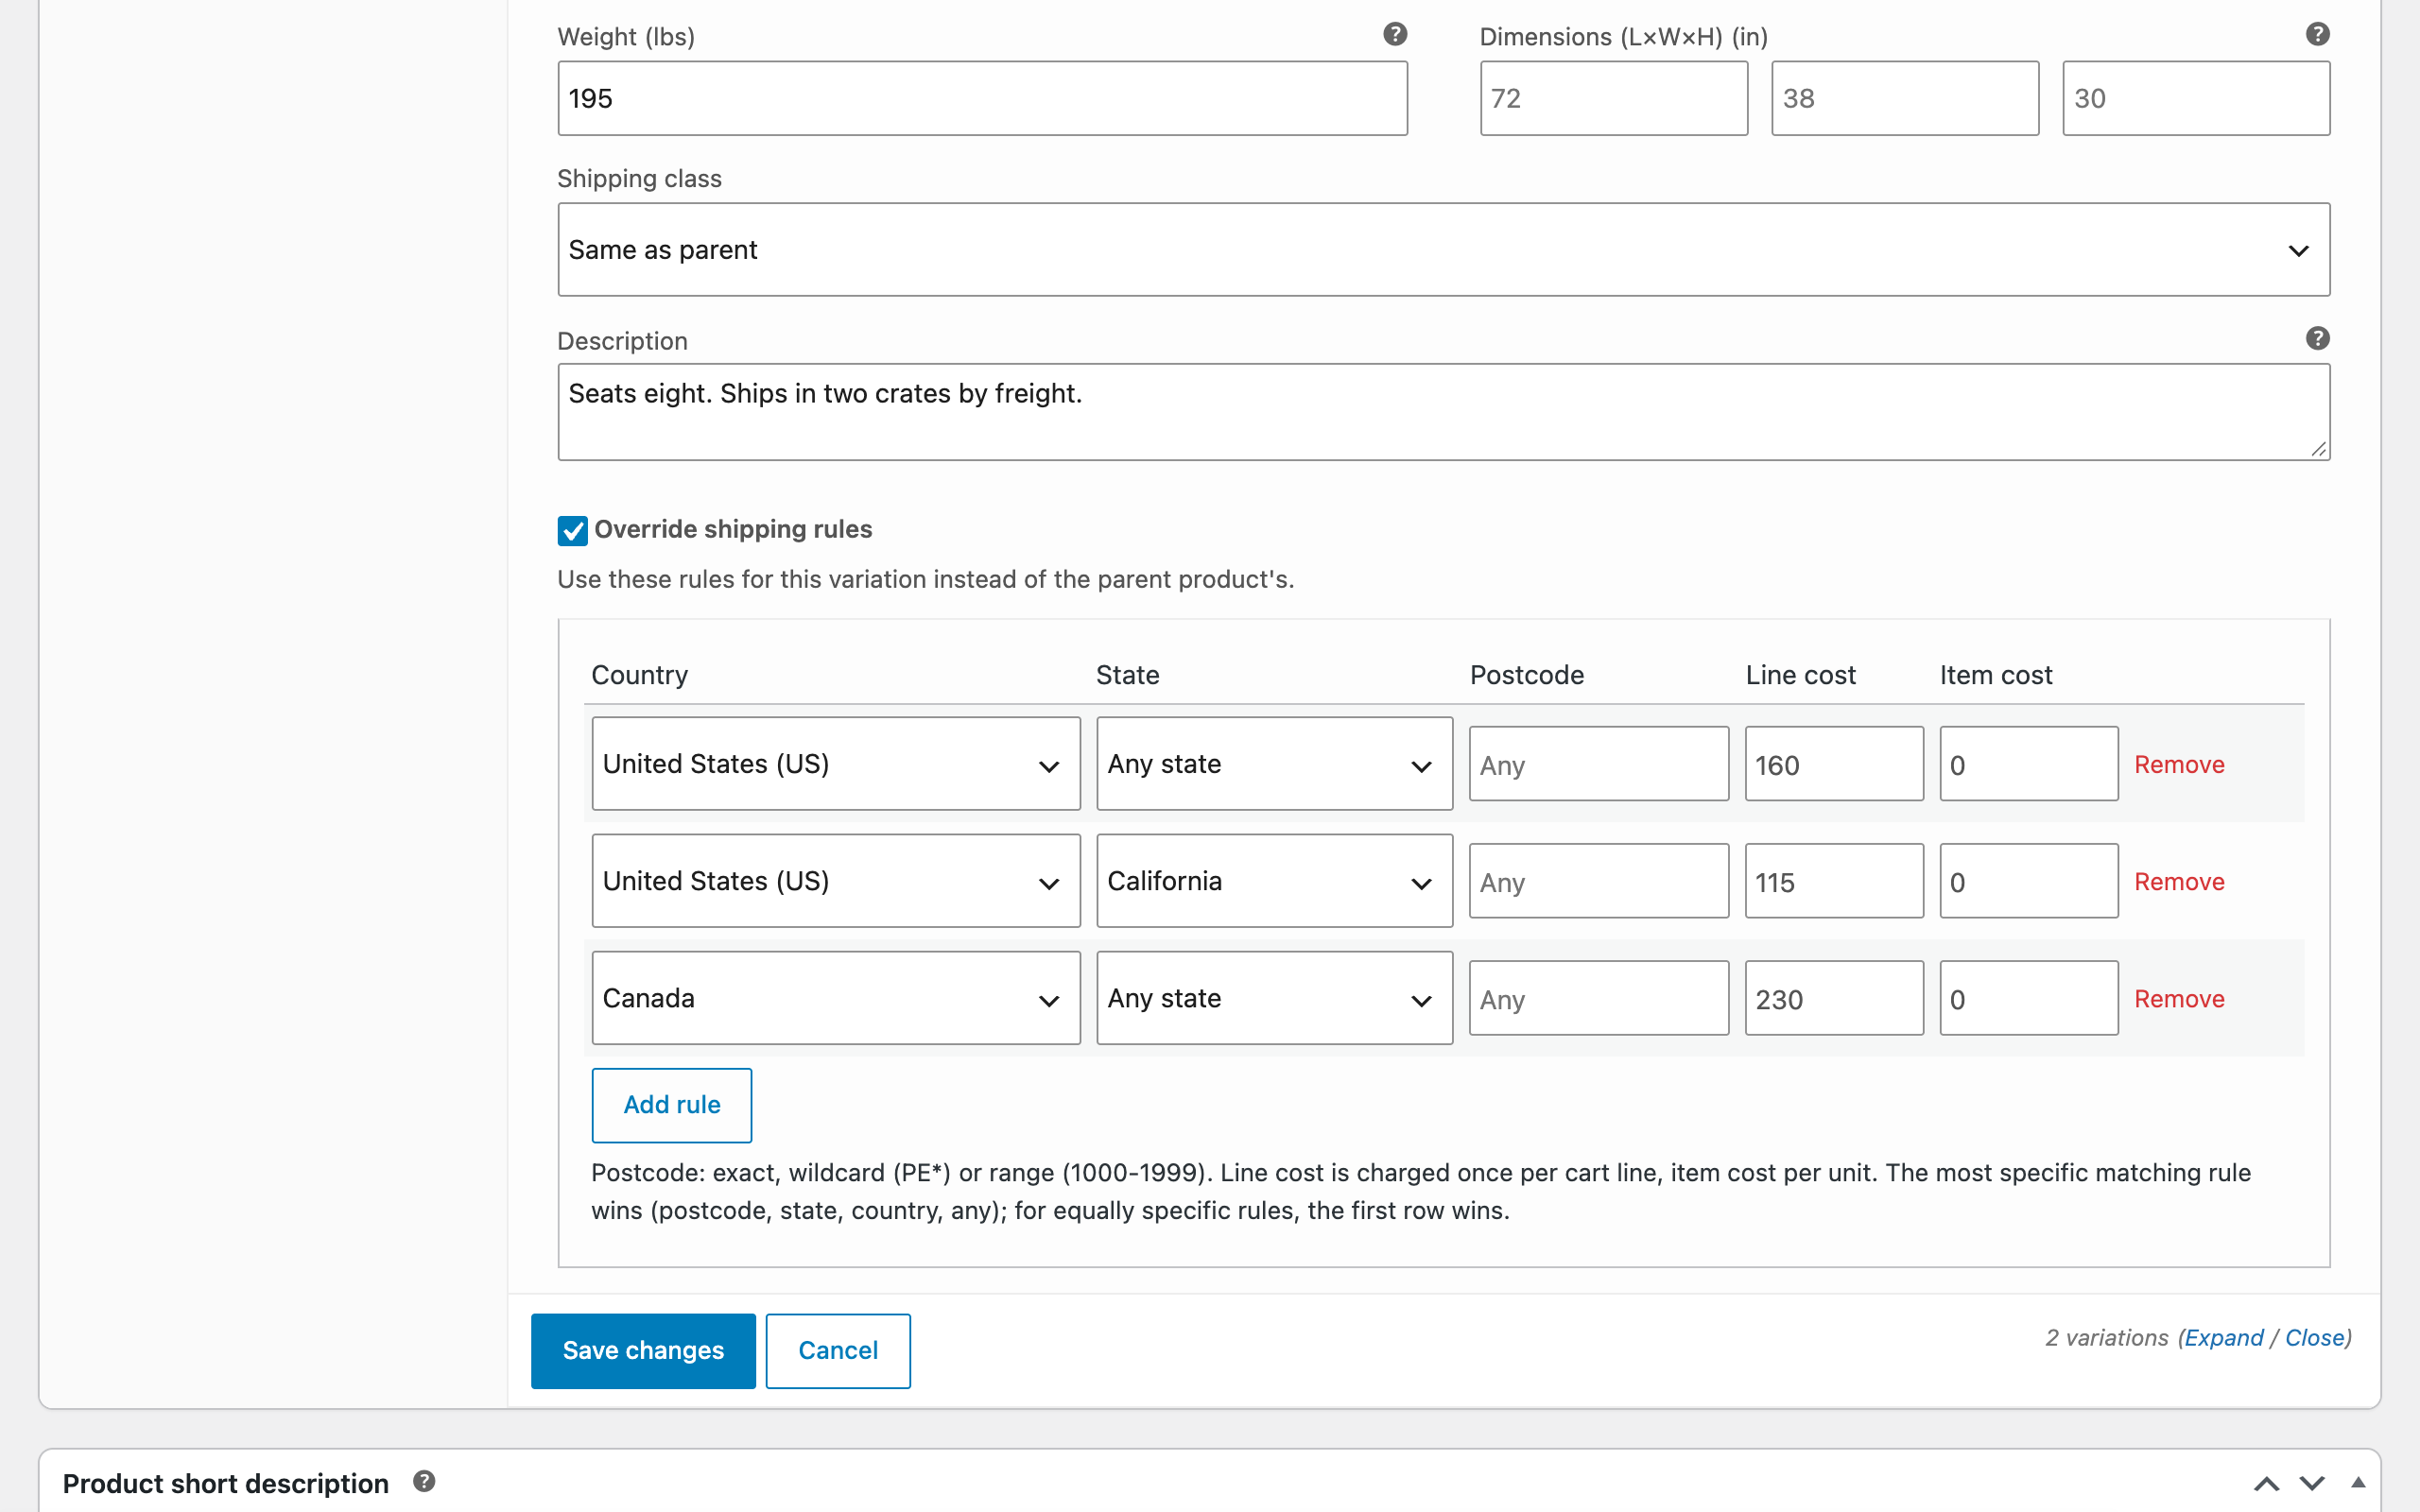Focus the Weight (lbs) input field

point(982,98)
